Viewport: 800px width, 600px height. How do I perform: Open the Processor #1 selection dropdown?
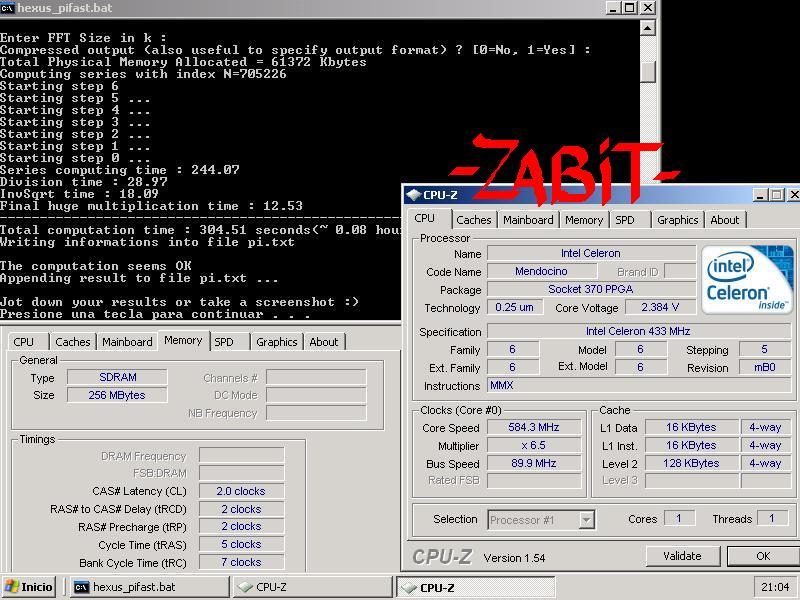(x=586, y=520)
